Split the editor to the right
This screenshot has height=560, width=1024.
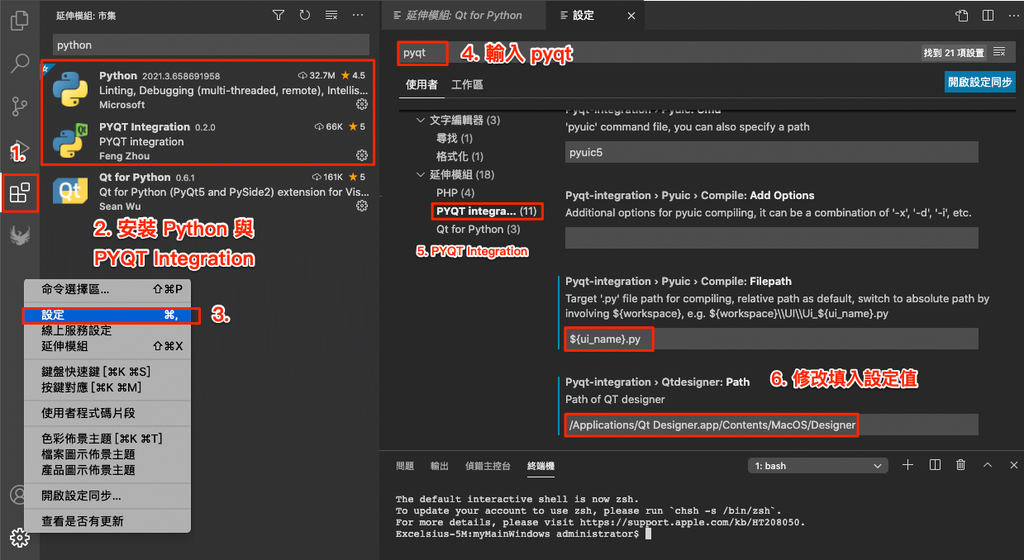click(x=988, y=15)
